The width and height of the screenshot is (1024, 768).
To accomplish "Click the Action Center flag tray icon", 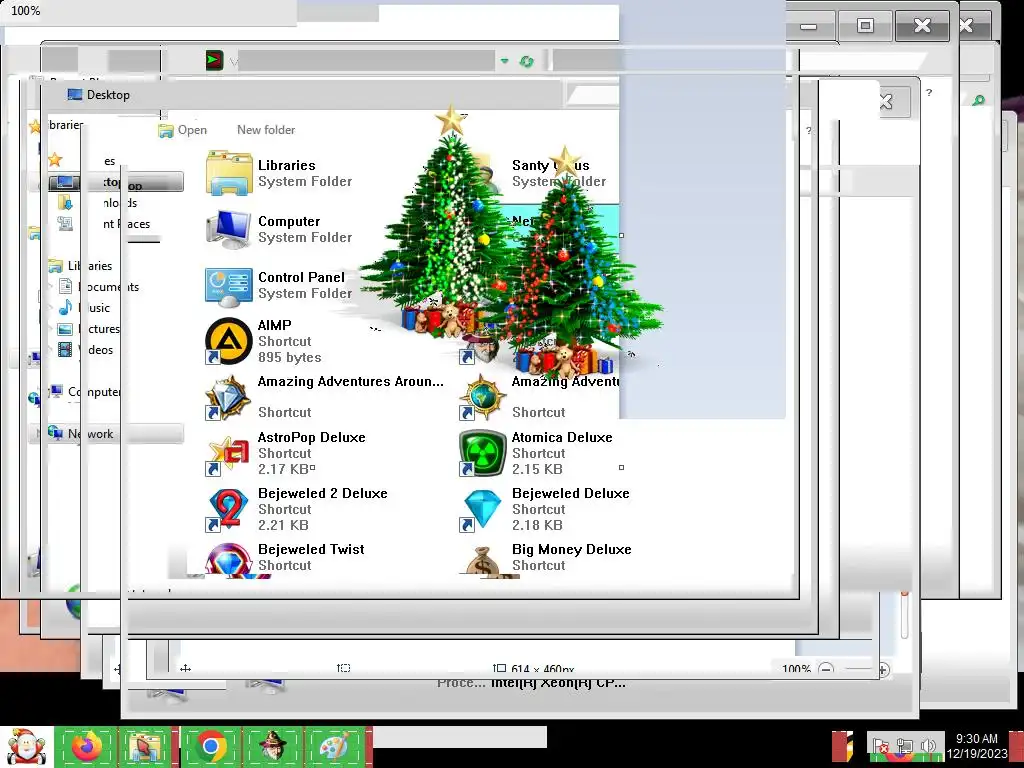I will pyautogui.click(x=881, y=745).
